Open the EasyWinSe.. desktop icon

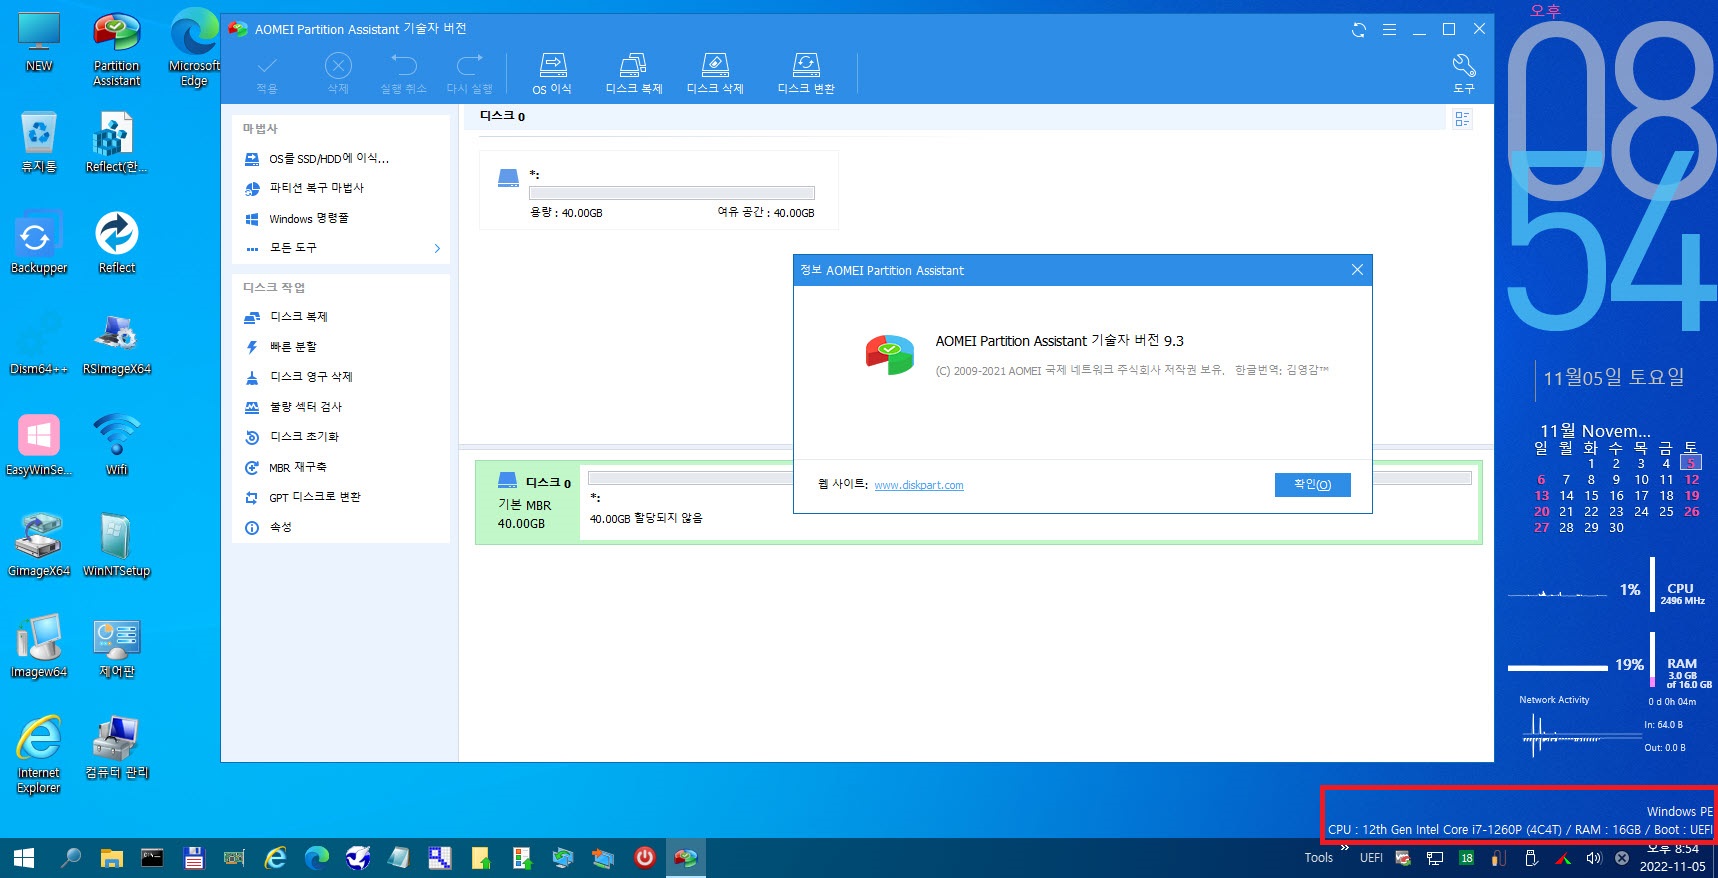39,444
